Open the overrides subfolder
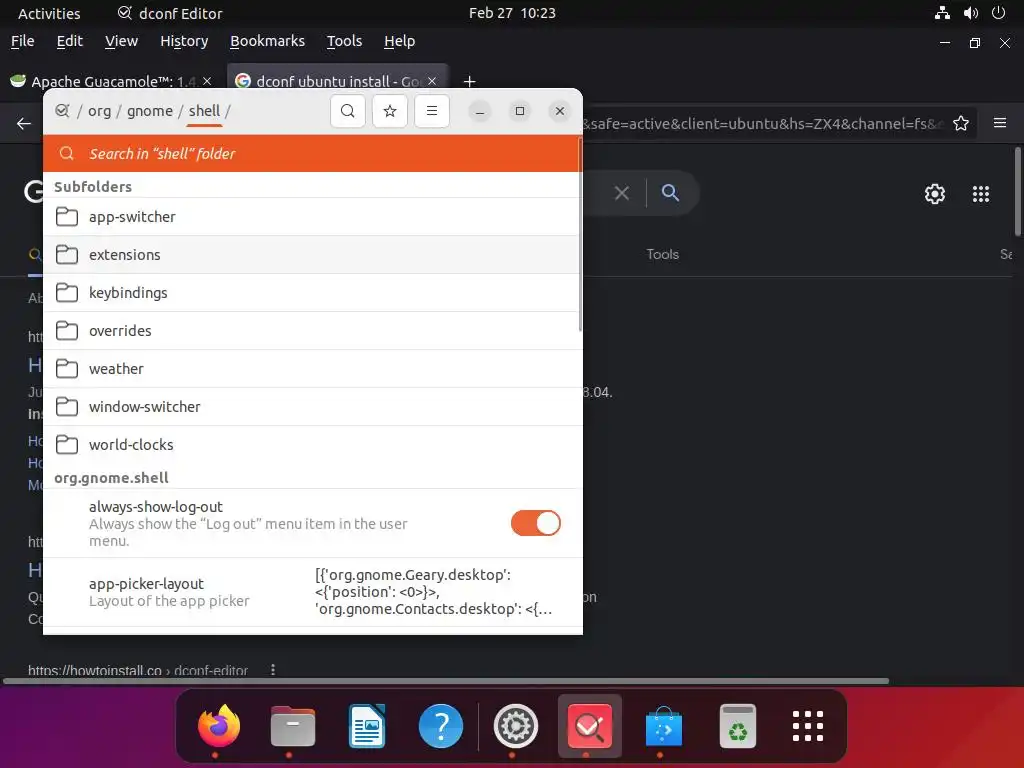Image resolution: width=1024 pixels, height=768 pixels. point(312,330)
